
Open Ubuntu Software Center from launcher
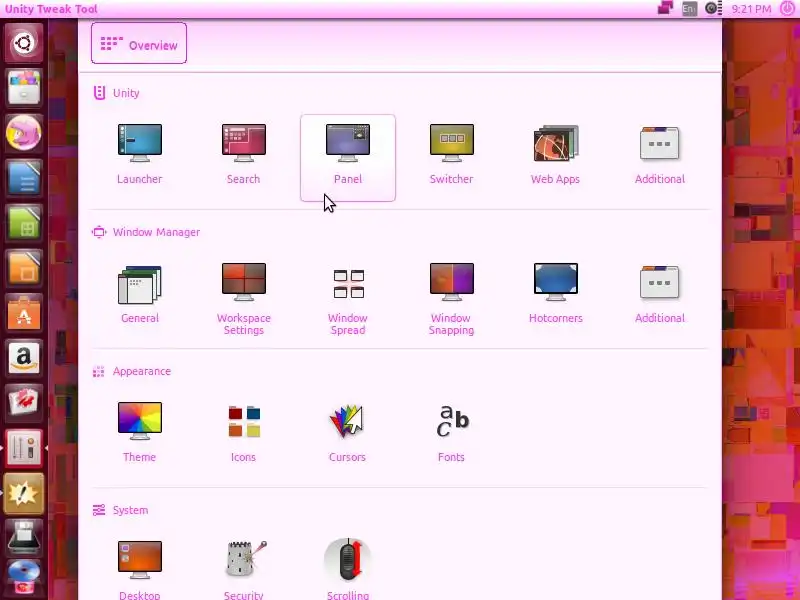23,312
